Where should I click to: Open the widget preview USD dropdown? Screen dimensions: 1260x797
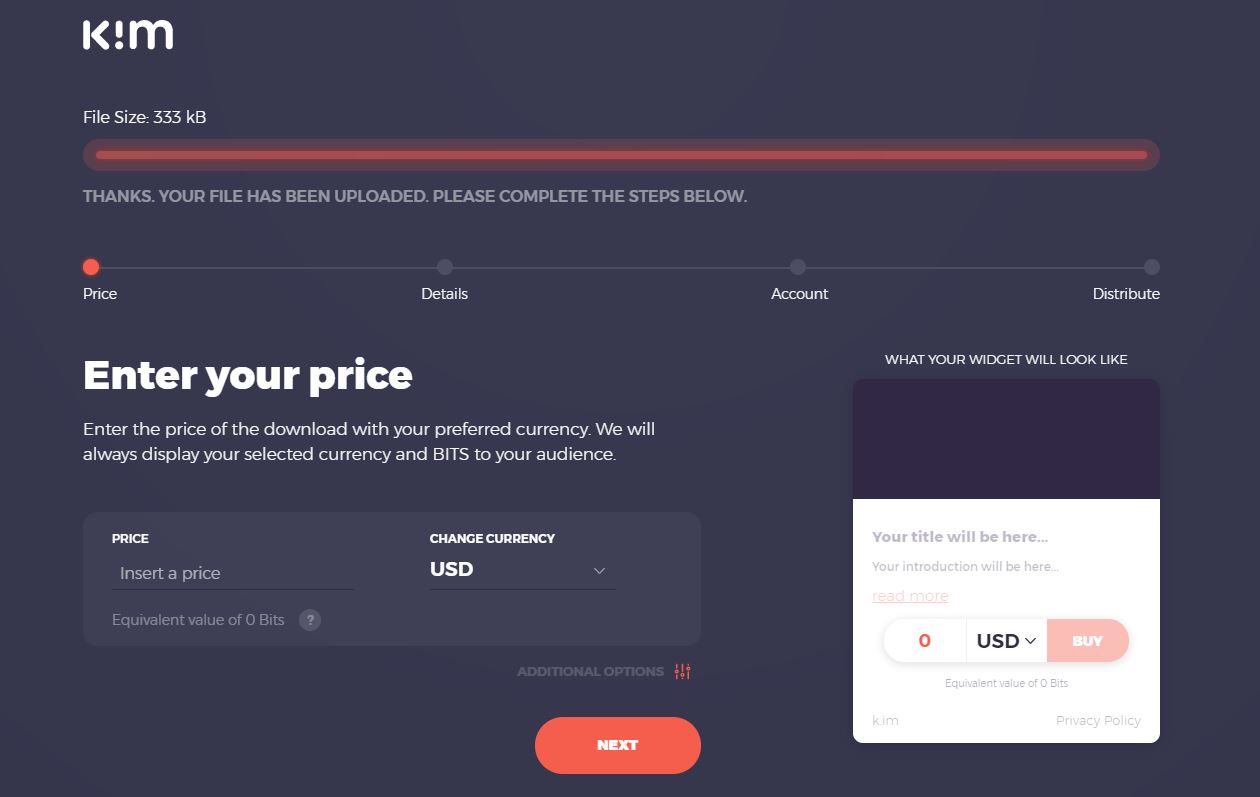click(x=1006, y=641)
